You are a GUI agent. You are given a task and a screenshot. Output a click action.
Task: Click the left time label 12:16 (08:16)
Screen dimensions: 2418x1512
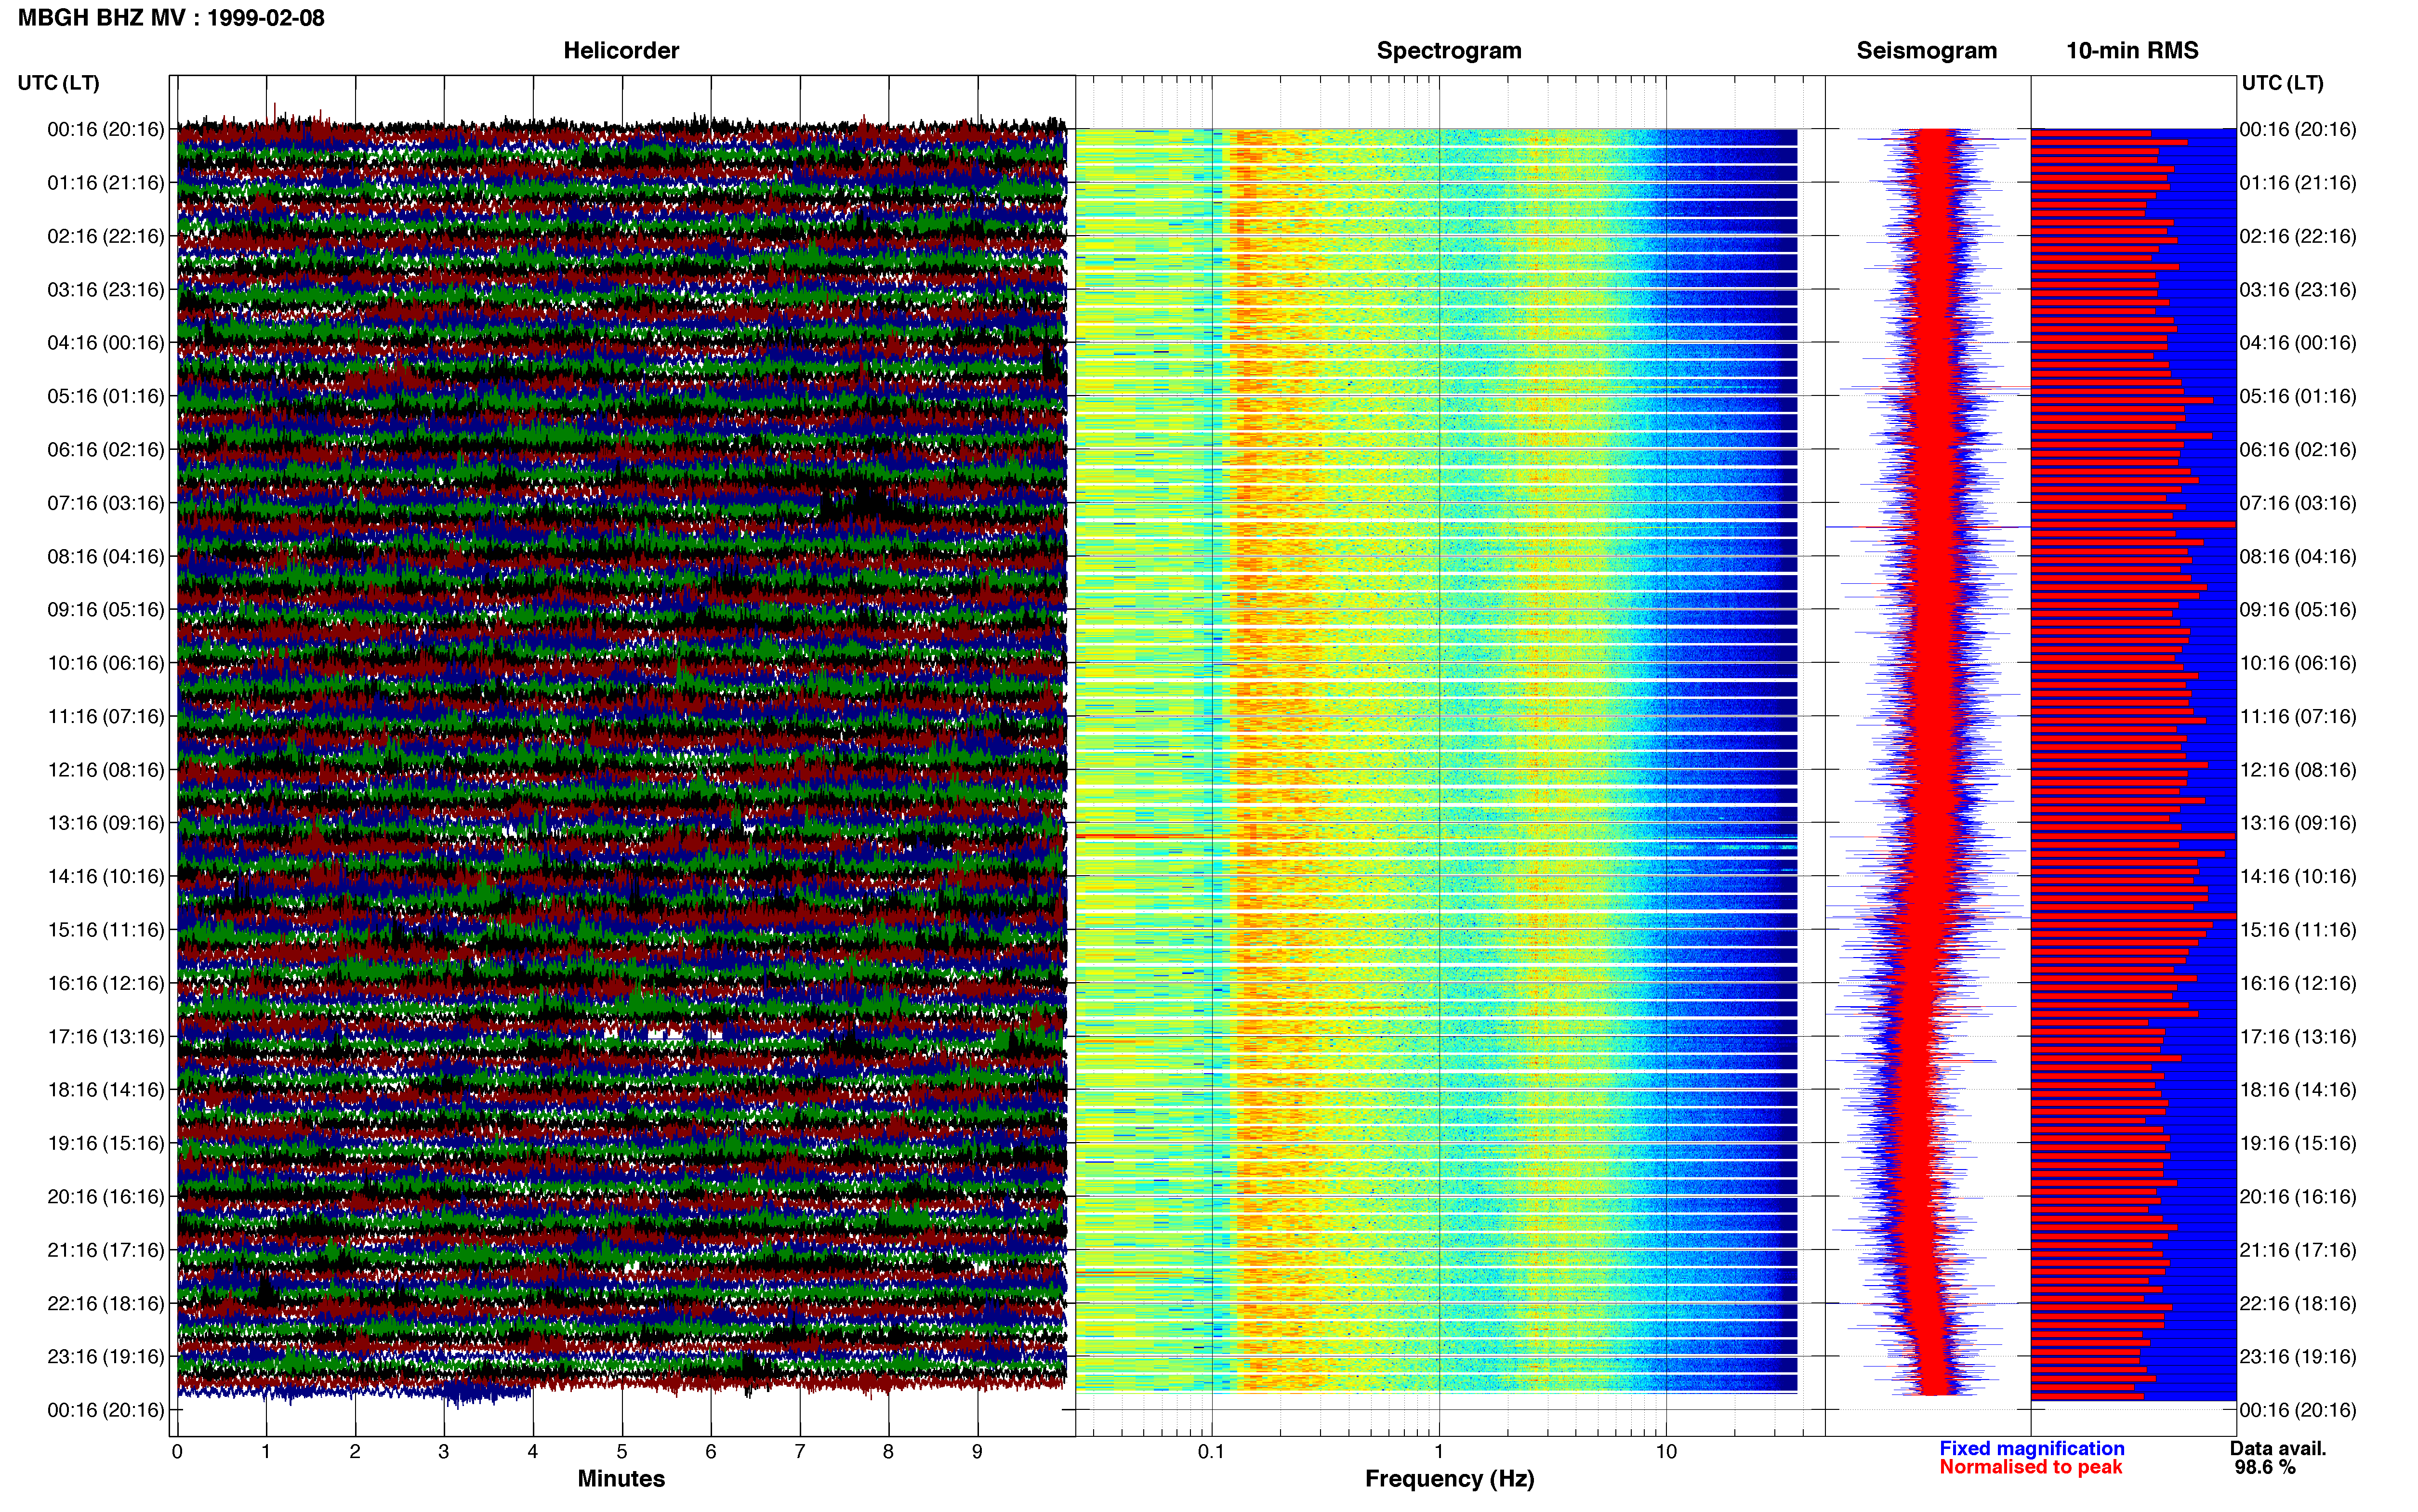click(106, 770)
